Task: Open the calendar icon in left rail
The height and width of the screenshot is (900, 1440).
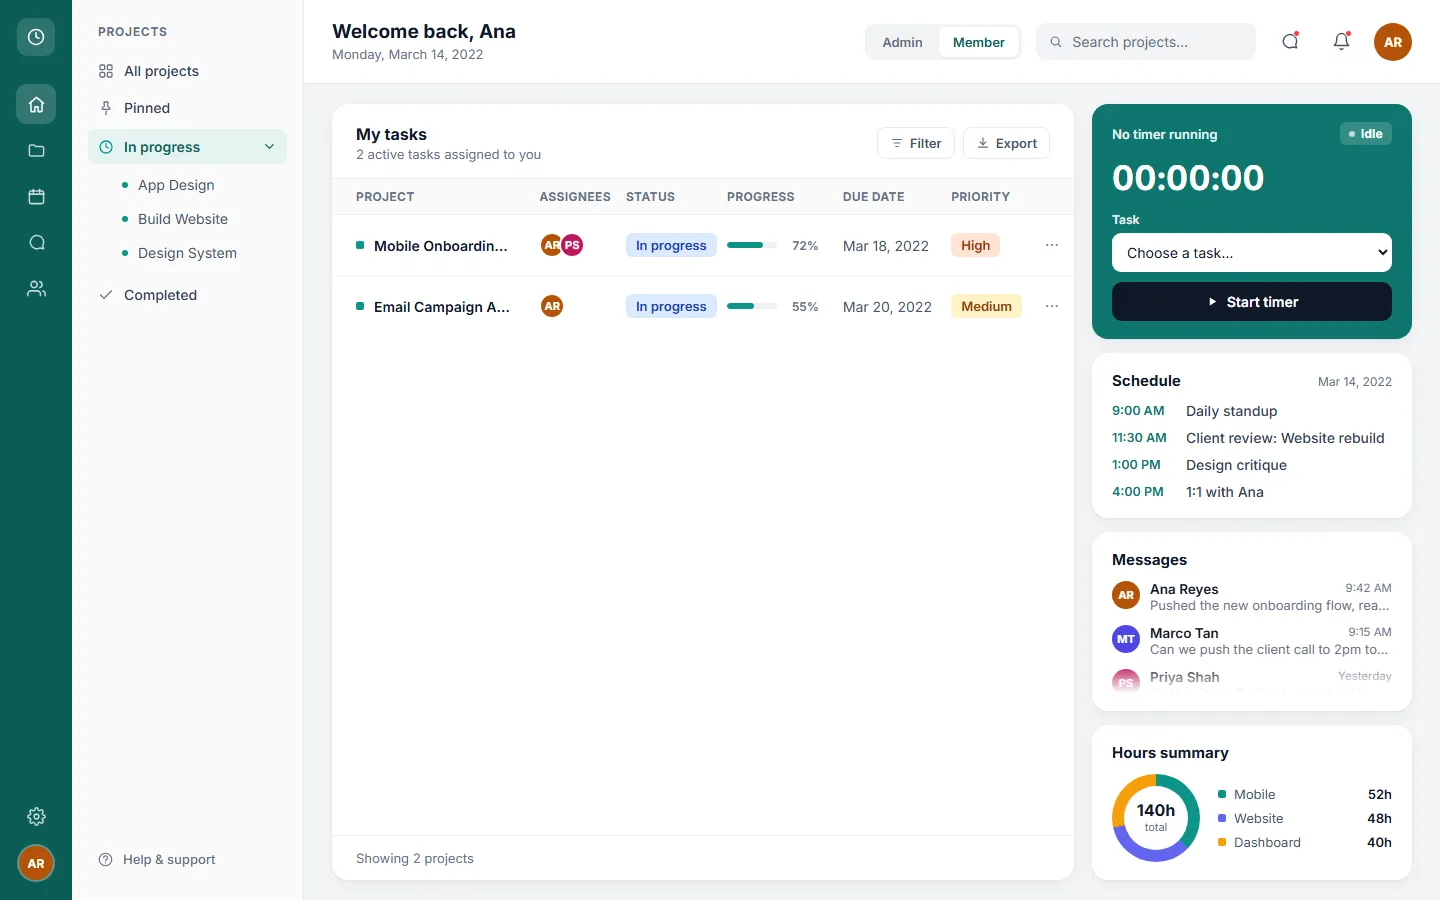Action: [x=36, y=196]
